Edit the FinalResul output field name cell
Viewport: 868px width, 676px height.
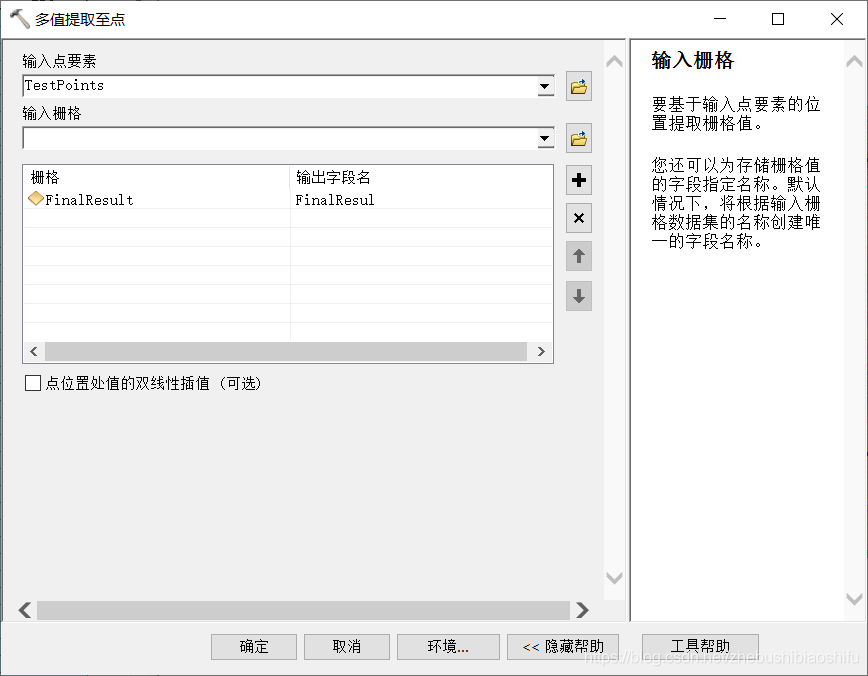coord(421,200)
